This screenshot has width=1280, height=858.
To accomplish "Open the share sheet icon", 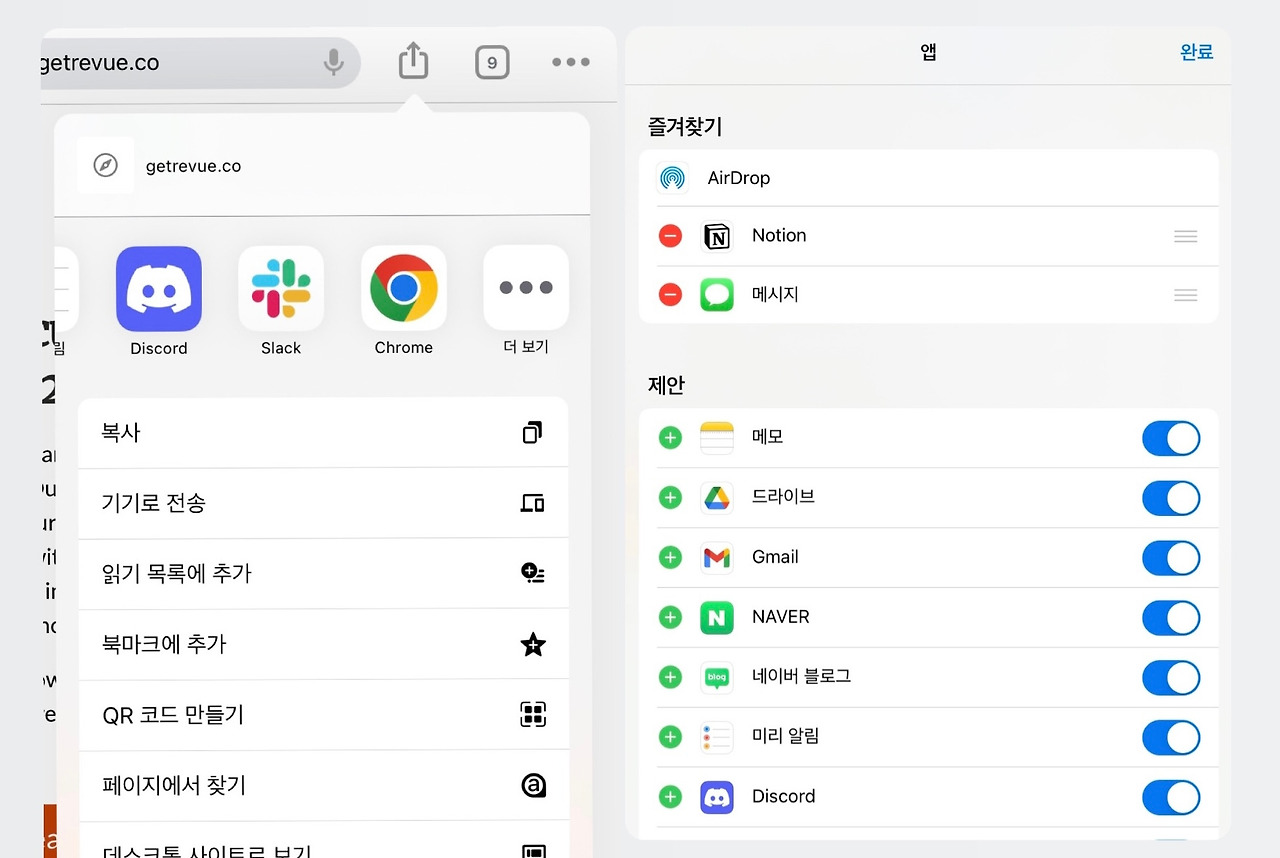I will click(x=413, y=60).
